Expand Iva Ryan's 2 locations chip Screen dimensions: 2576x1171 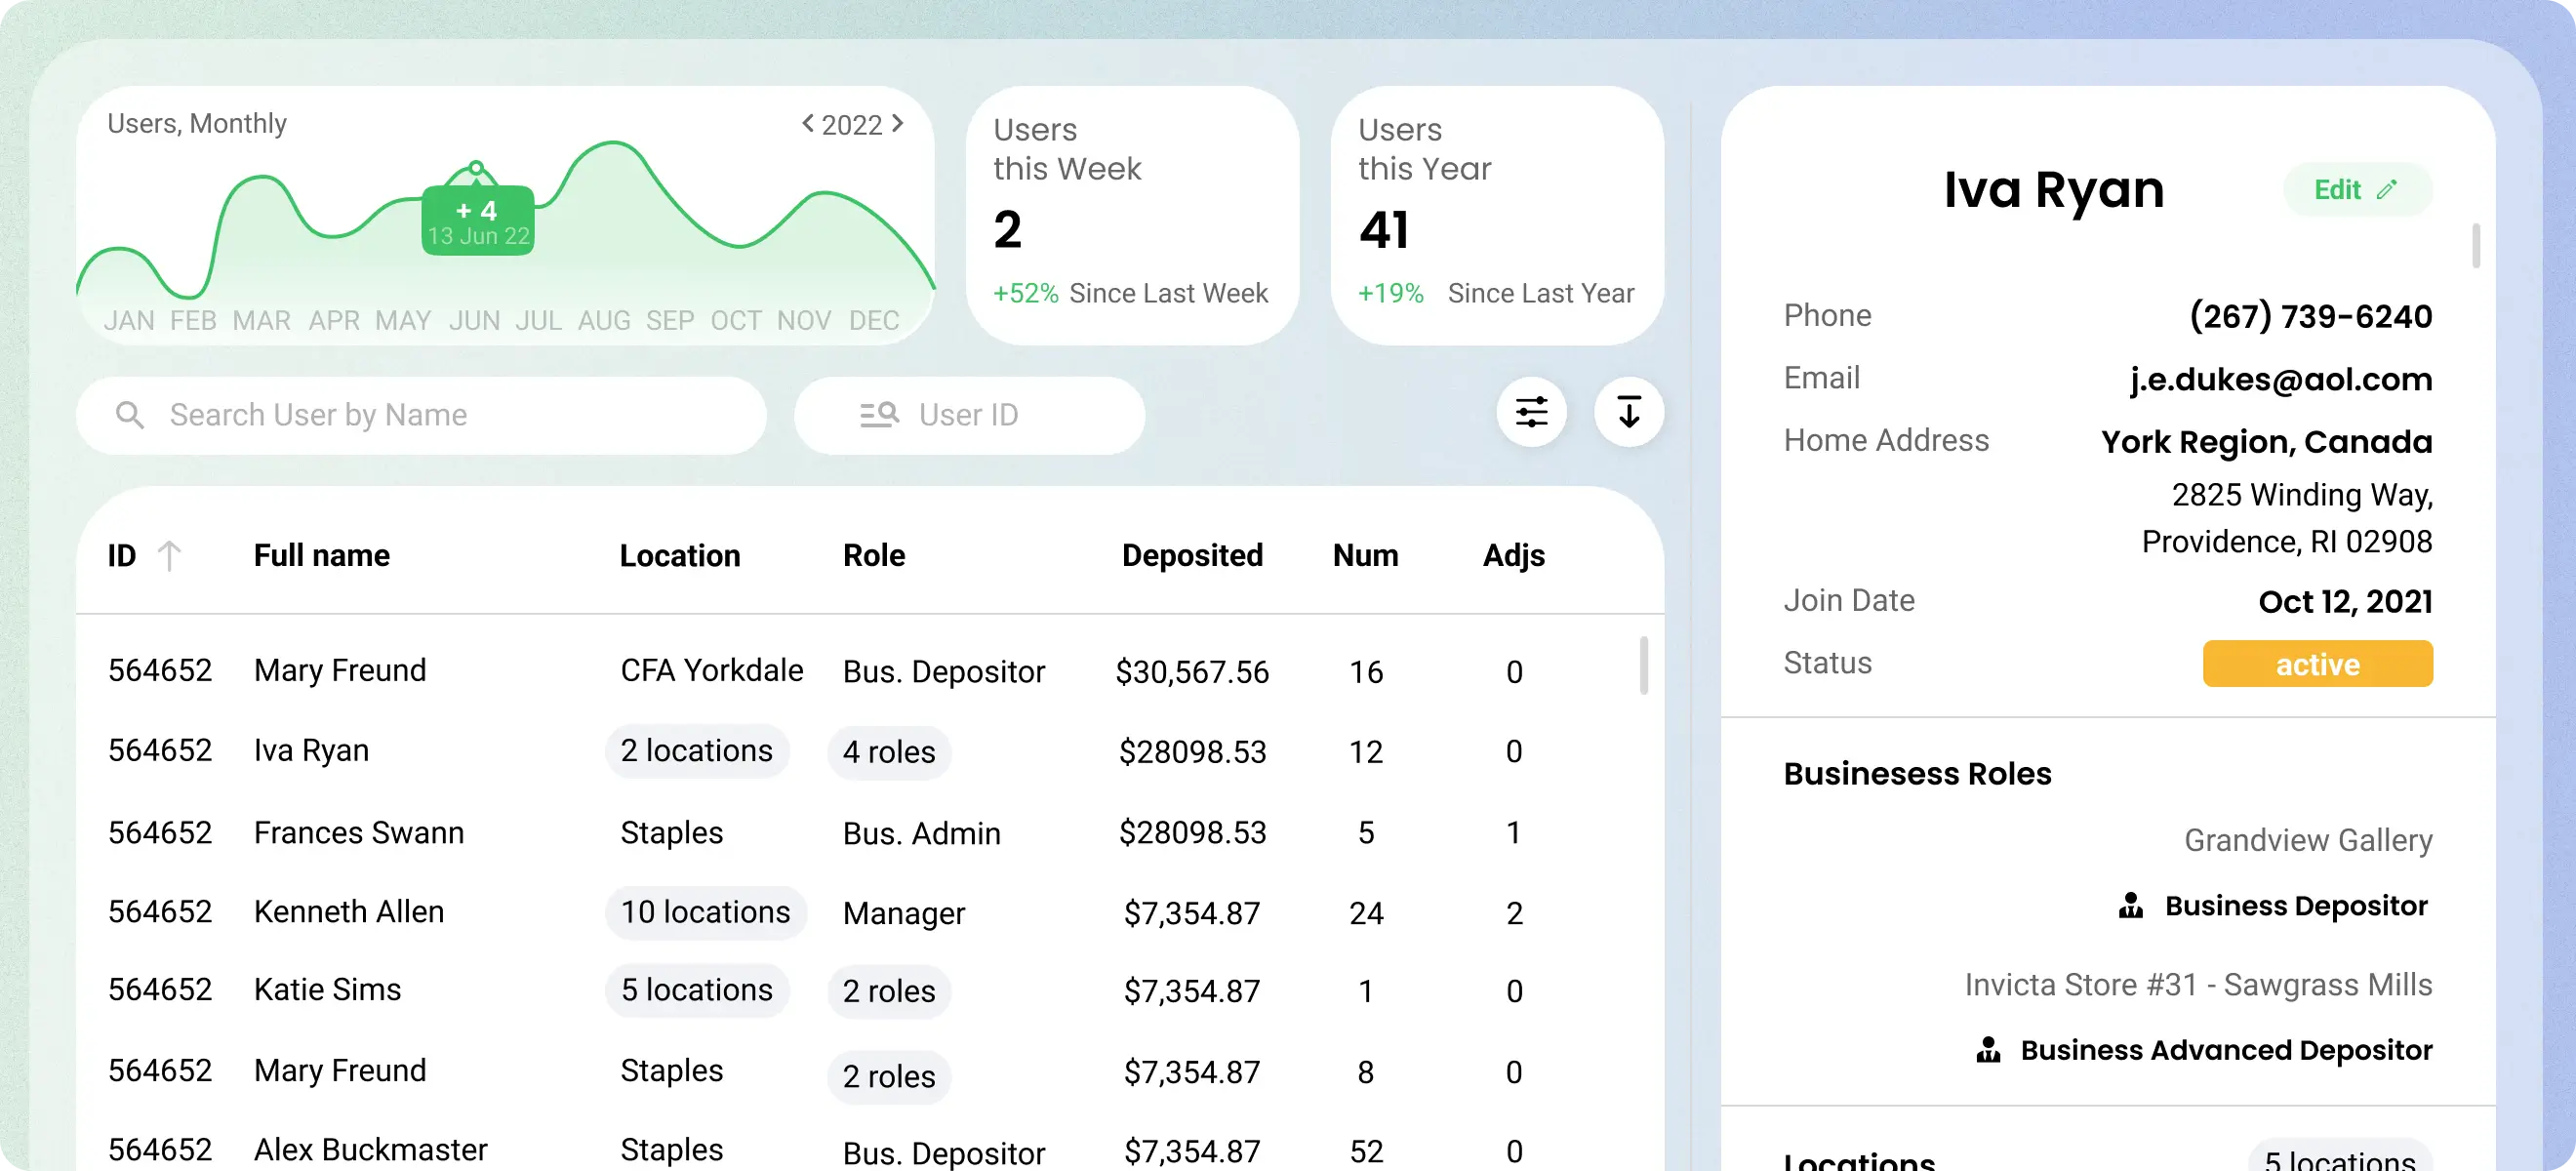pos(696,750)
